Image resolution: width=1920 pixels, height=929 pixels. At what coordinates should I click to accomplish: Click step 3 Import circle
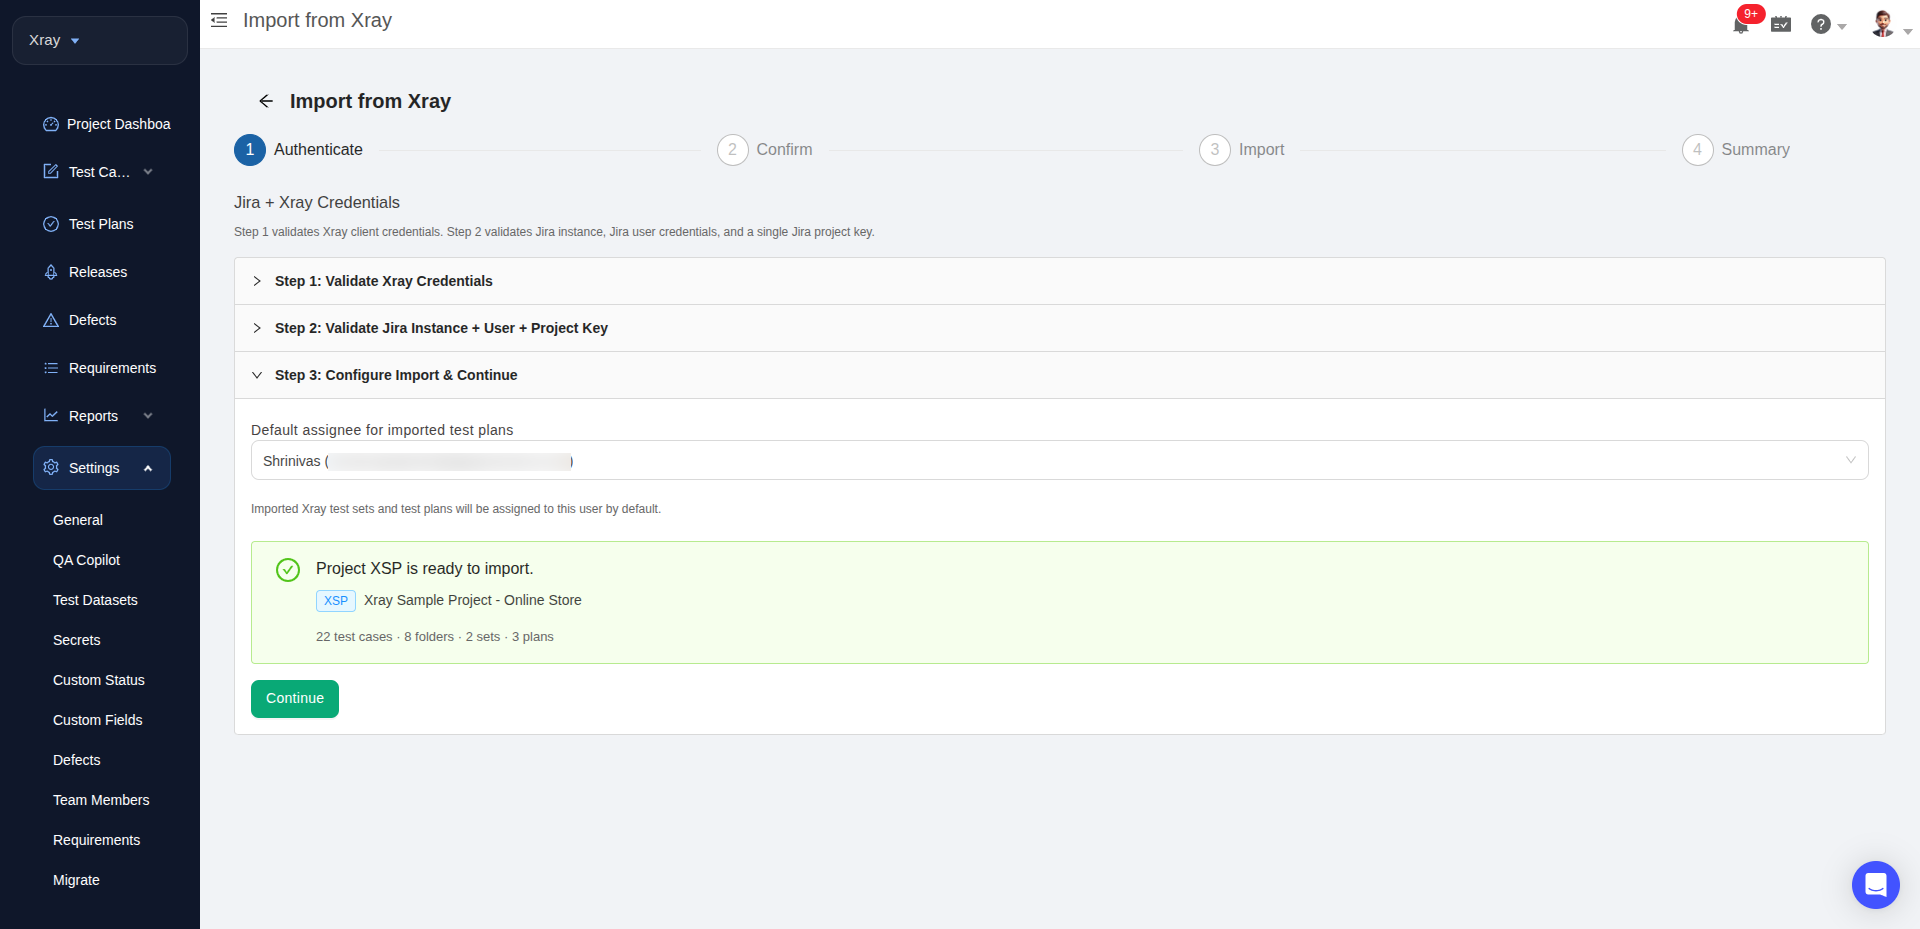click(1215, 150)
